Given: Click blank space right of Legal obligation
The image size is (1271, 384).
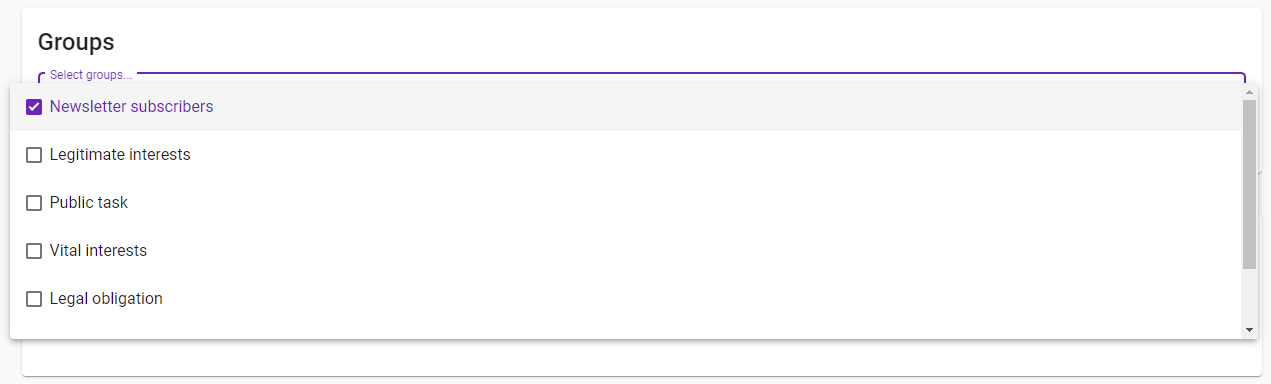Looking at the screenshot, I should point(700,299).
